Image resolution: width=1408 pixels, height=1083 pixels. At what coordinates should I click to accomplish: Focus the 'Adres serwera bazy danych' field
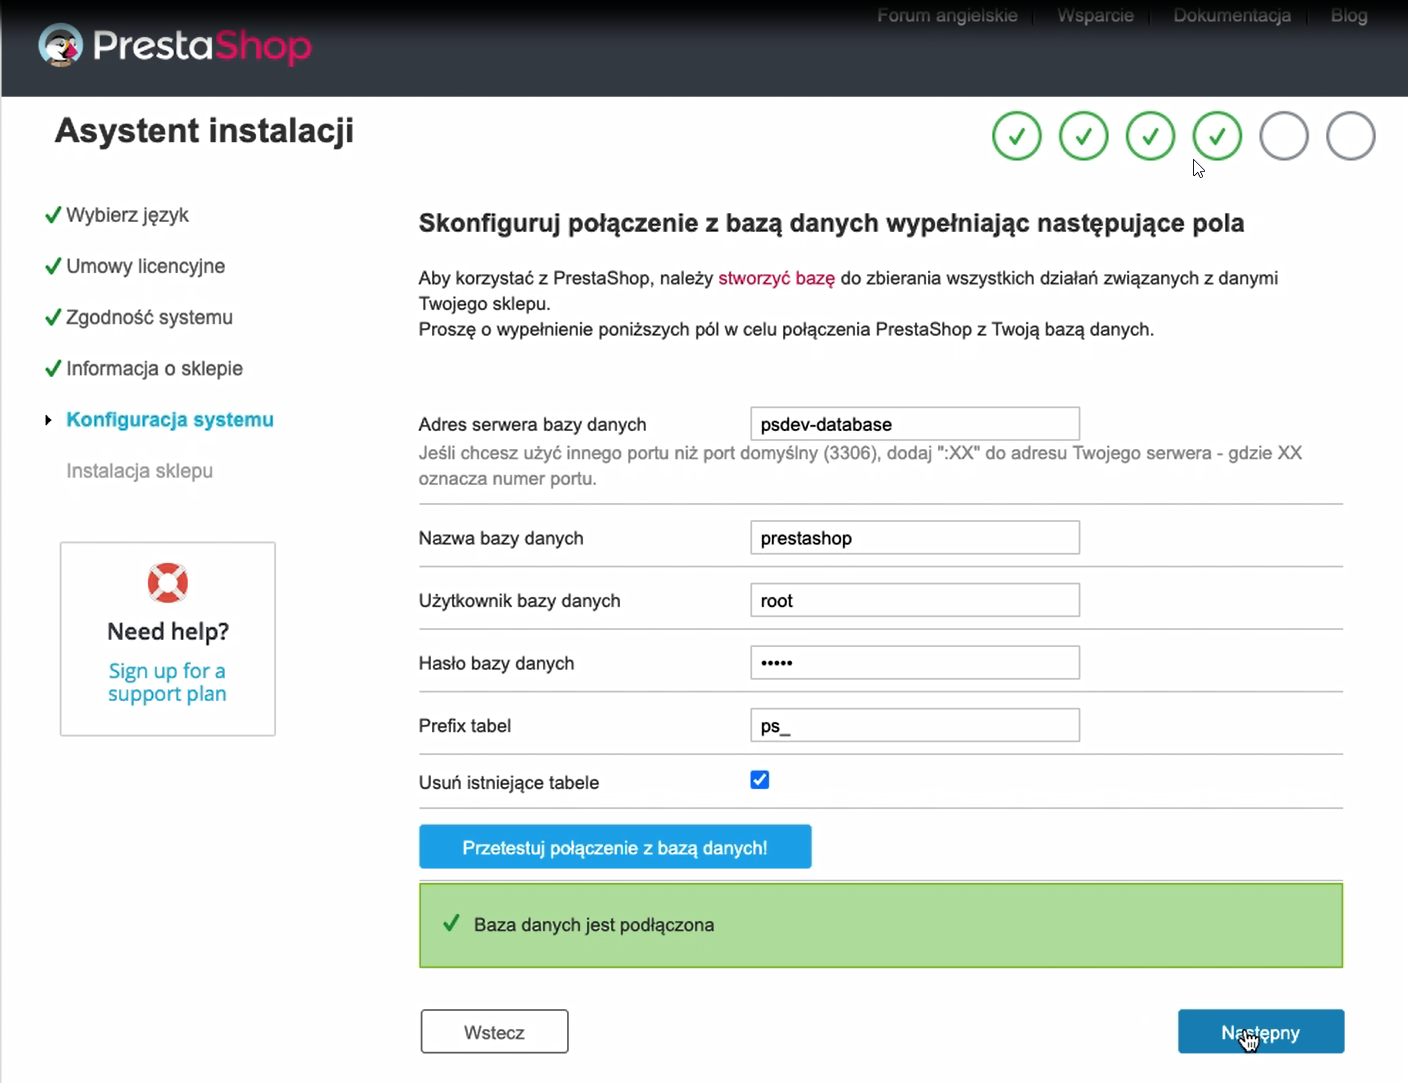(x=914, y=424)
